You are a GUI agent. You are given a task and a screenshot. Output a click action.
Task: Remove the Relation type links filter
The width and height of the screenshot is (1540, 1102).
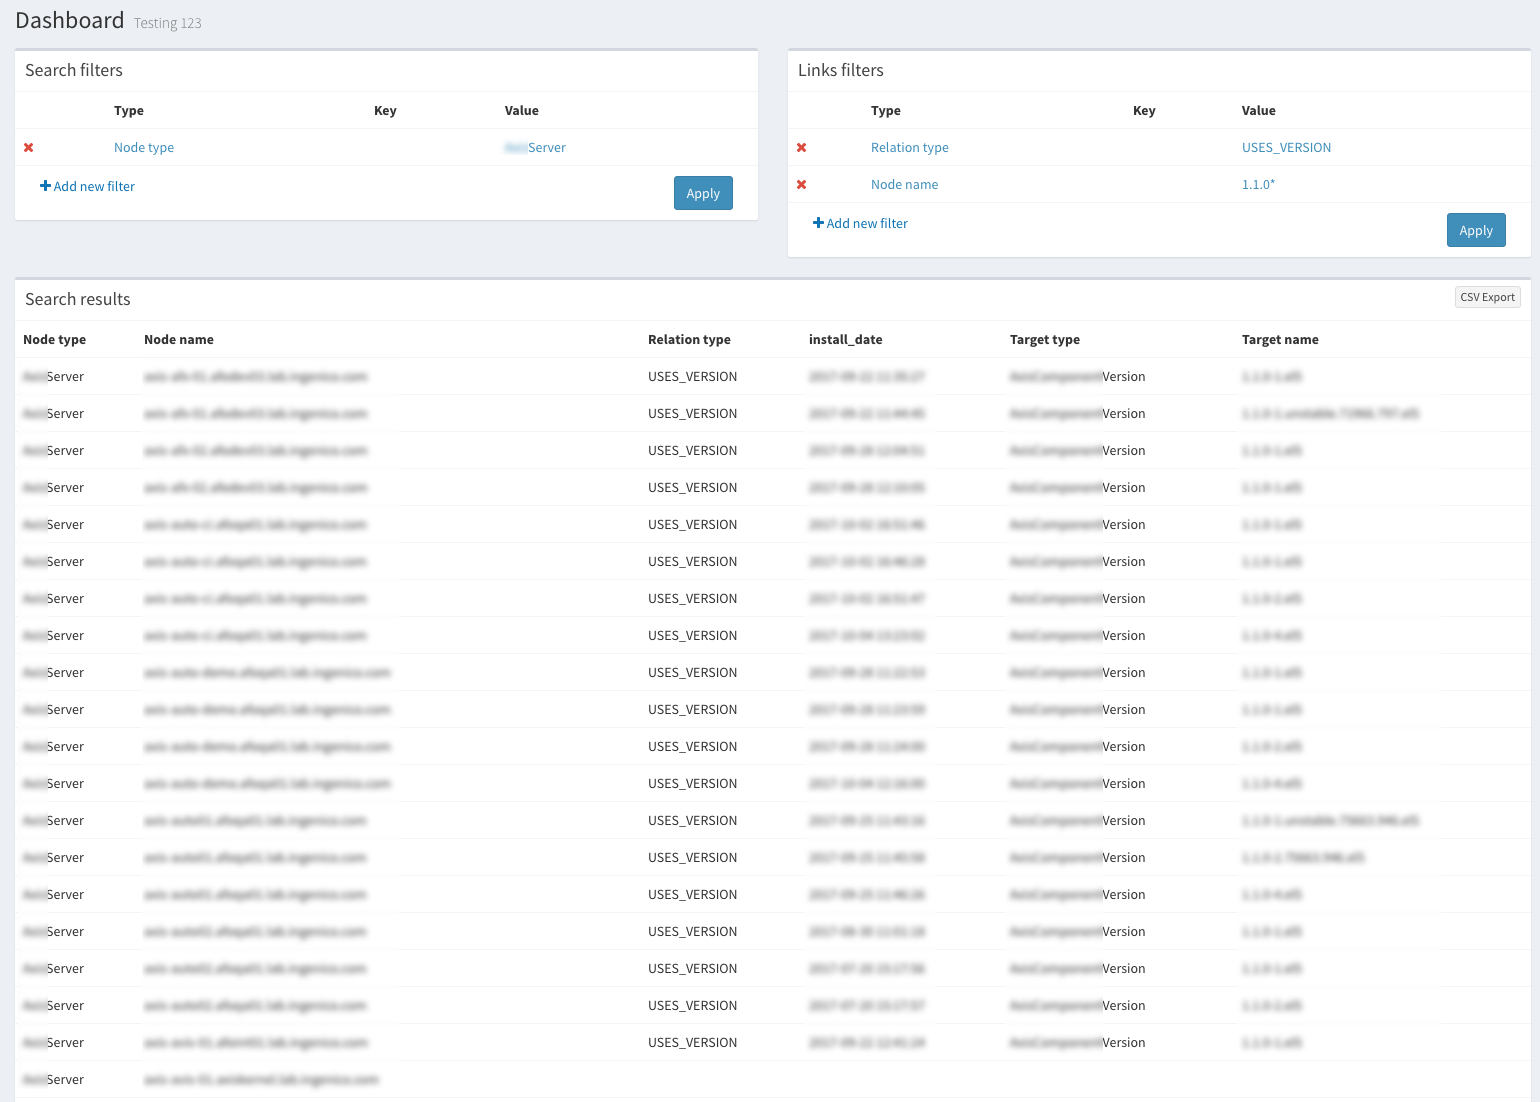[x=802, y=148]
